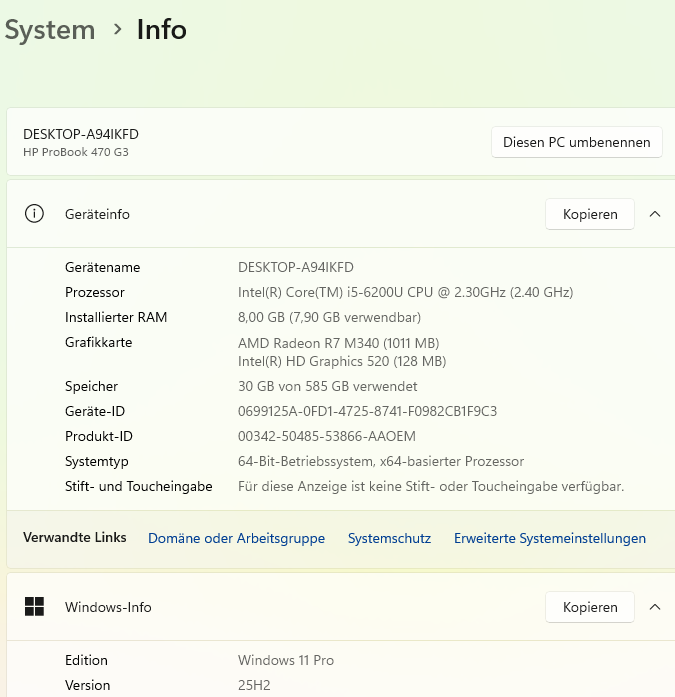
Task: Click the Installierter RAM label
Action: click(x=116, y=317)
